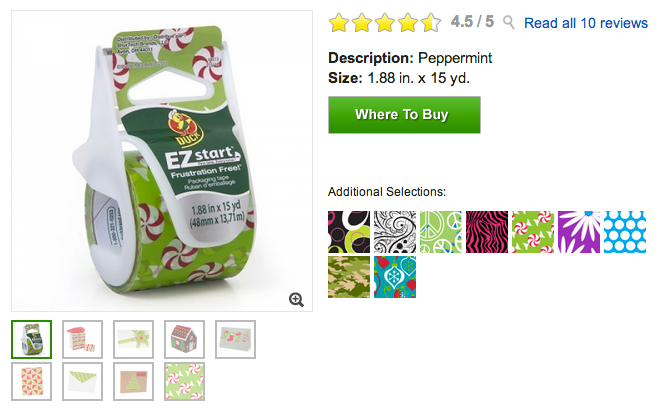Click the zoom-in magnifier on product image
This screenshot has height=412, width=665.
click(296, 300)
